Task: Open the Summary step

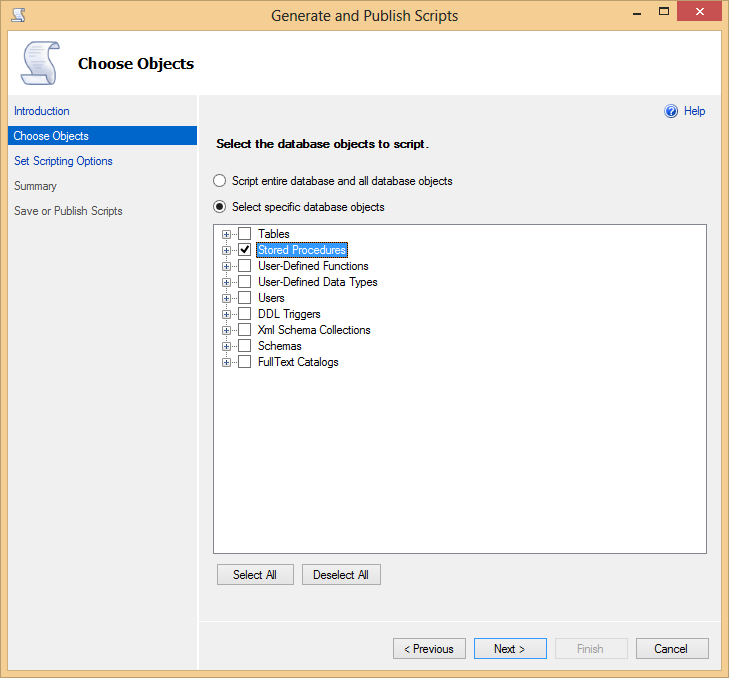Action: pyautogui.click(x=35, y=186)
